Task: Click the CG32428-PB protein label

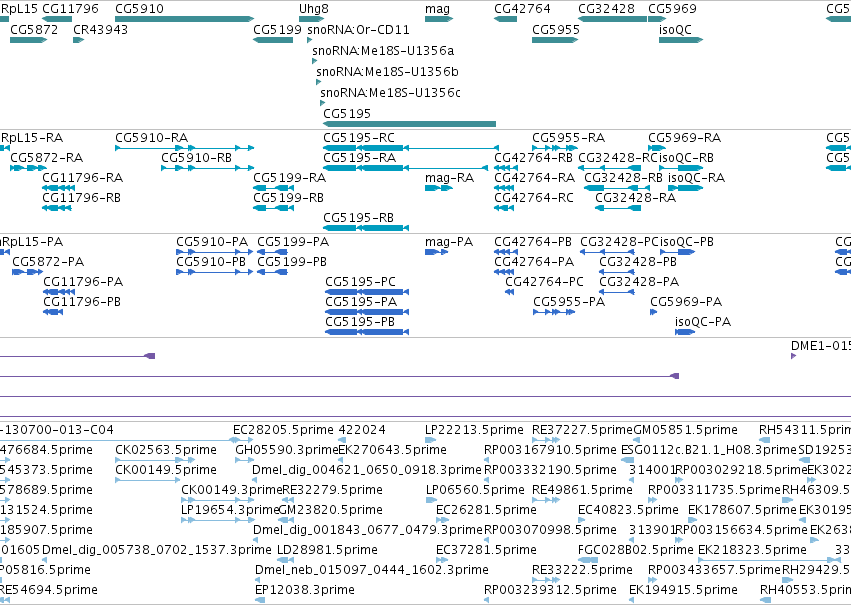Action: 638,262
